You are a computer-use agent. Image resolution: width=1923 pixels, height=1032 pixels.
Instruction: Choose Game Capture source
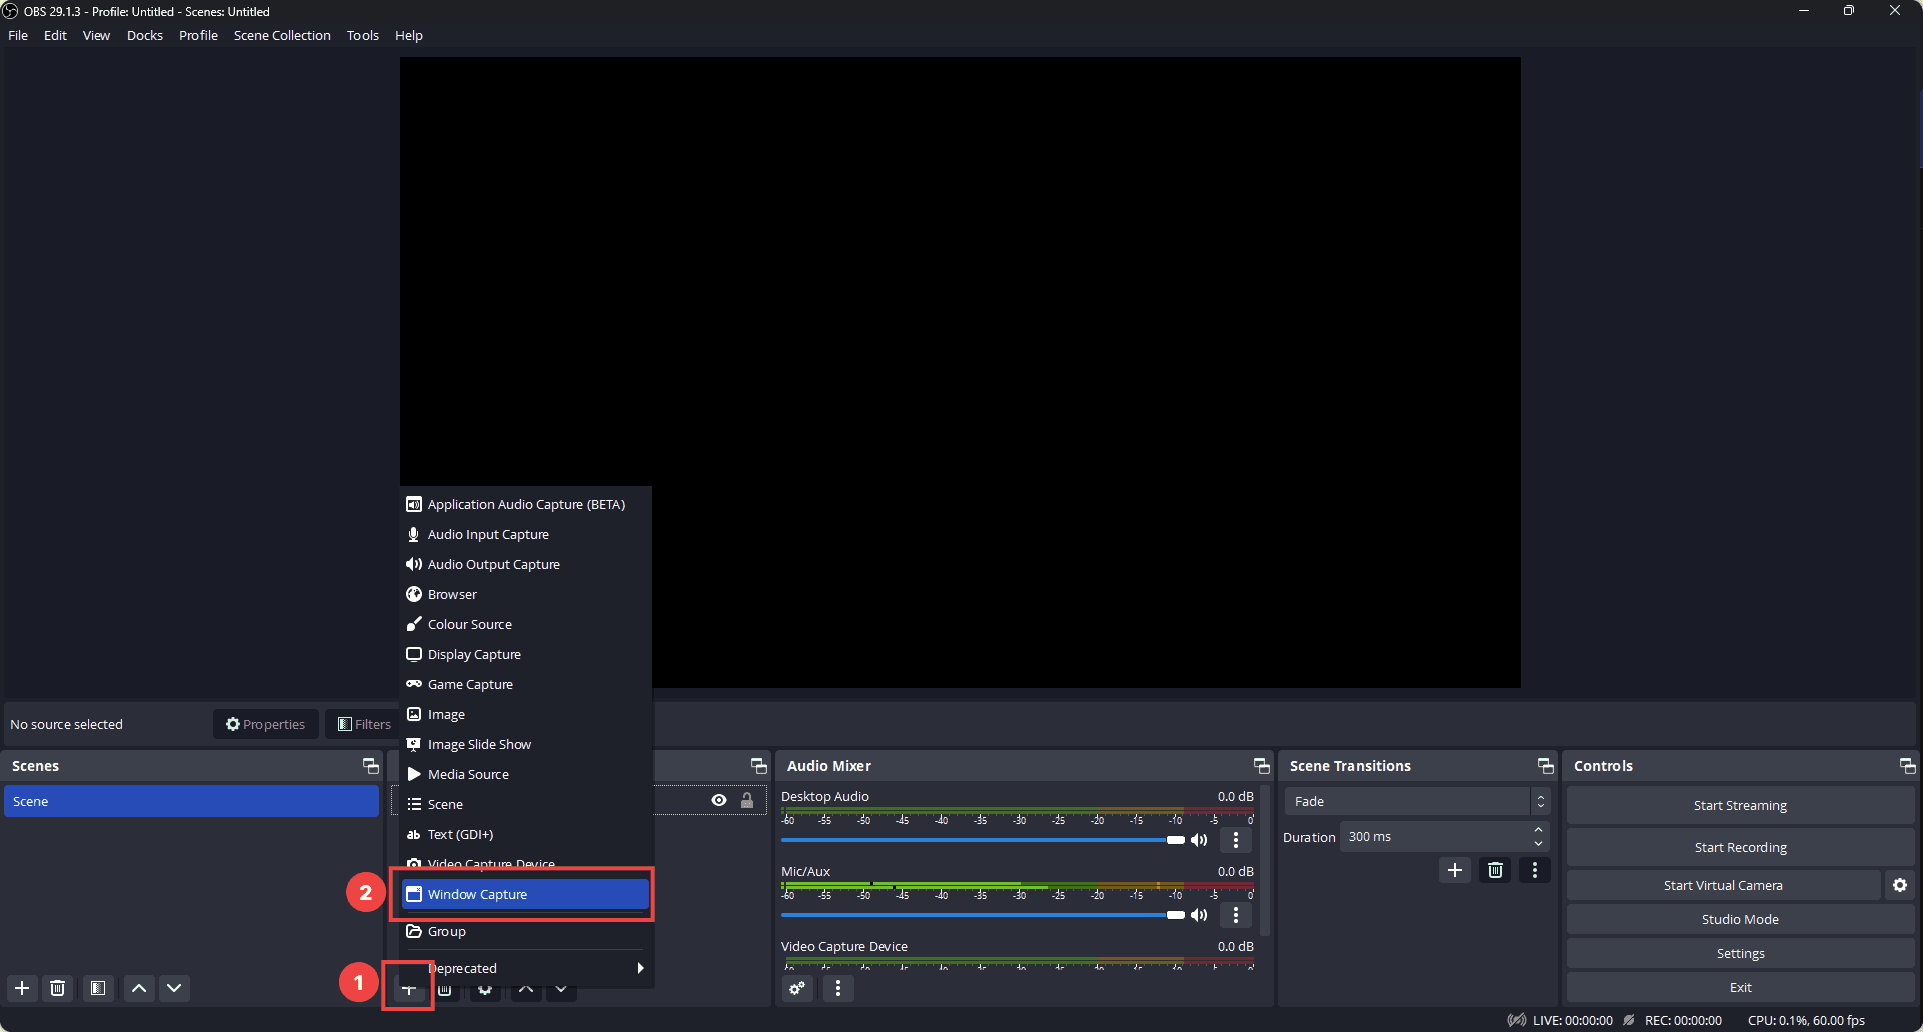click(526, 684)
